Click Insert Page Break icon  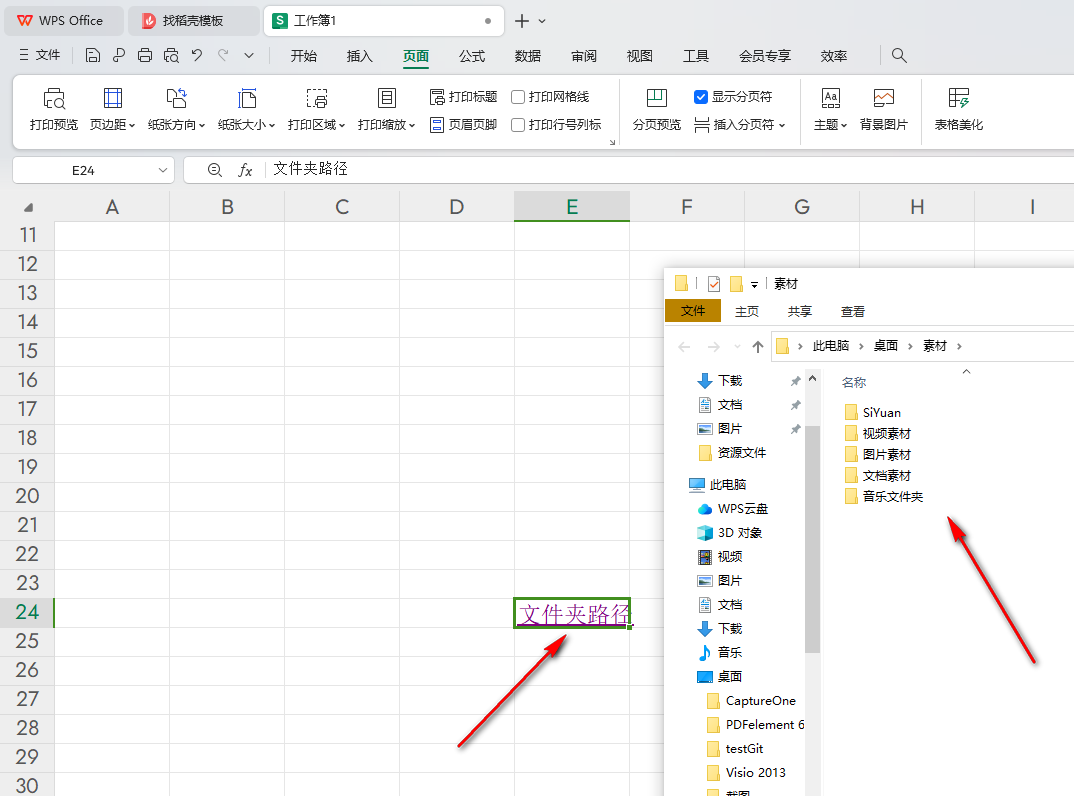(x=701, y=125)
